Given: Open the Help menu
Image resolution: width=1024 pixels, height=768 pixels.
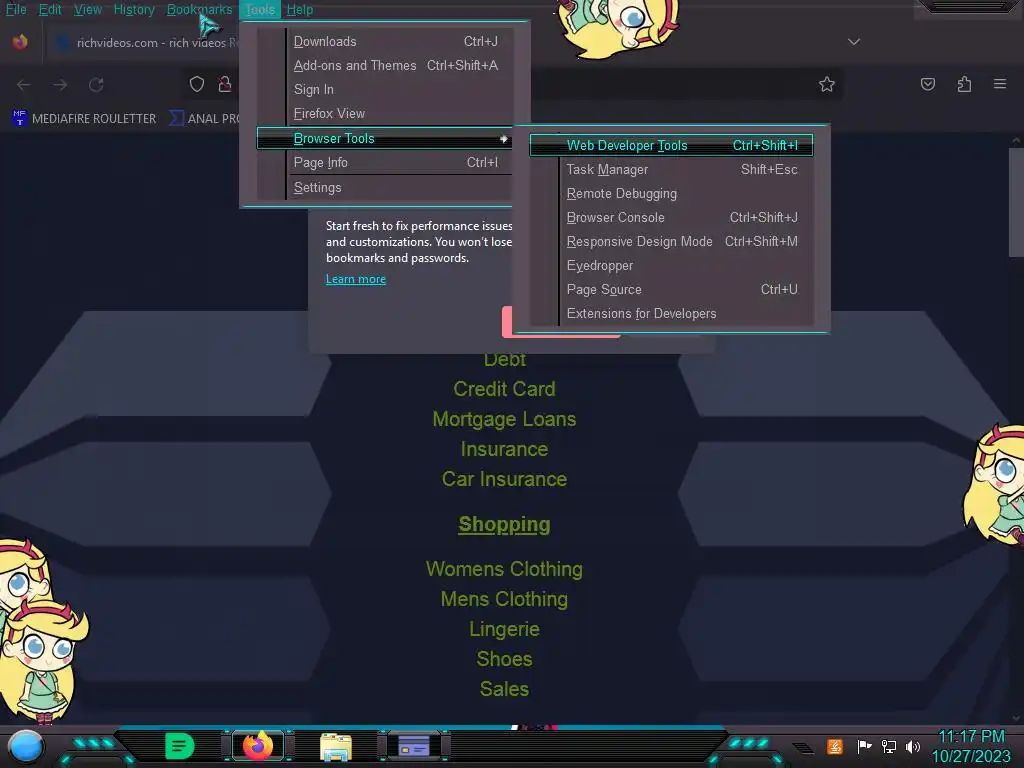Looking at the screenshot, I should point(300,9).
